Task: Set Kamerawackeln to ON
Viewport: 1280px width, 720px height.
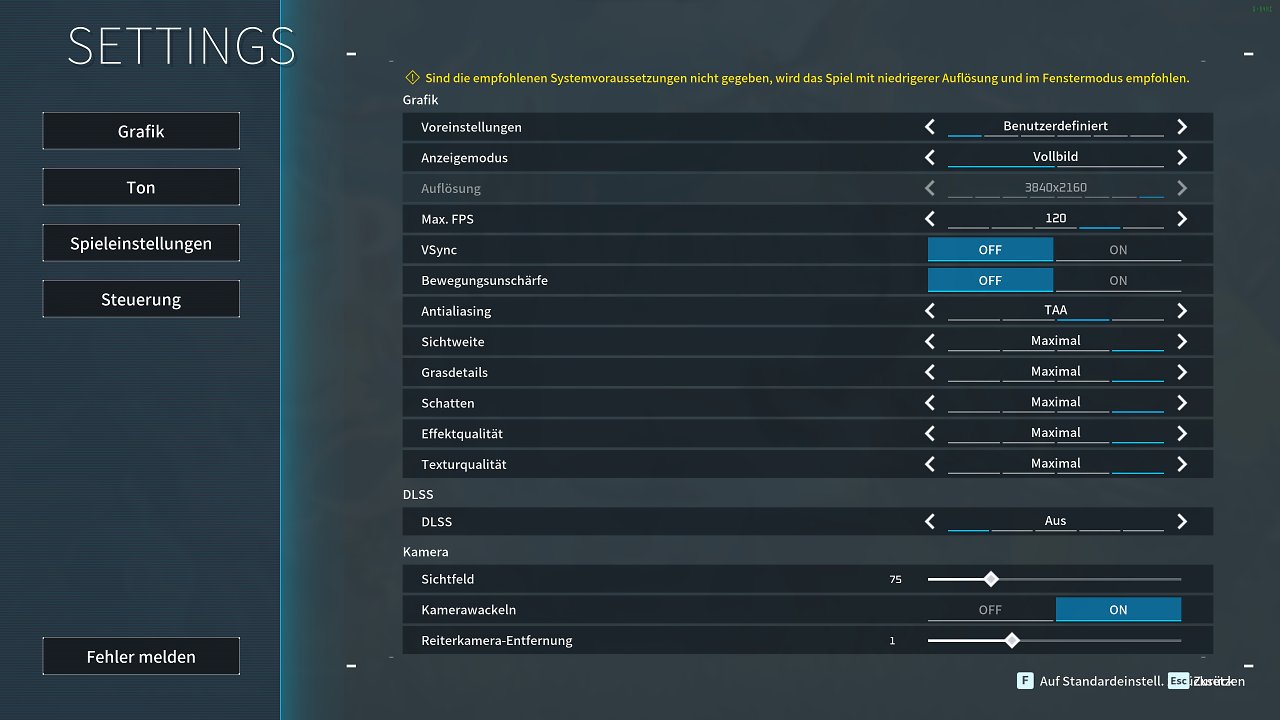Action: point(1118,610)
